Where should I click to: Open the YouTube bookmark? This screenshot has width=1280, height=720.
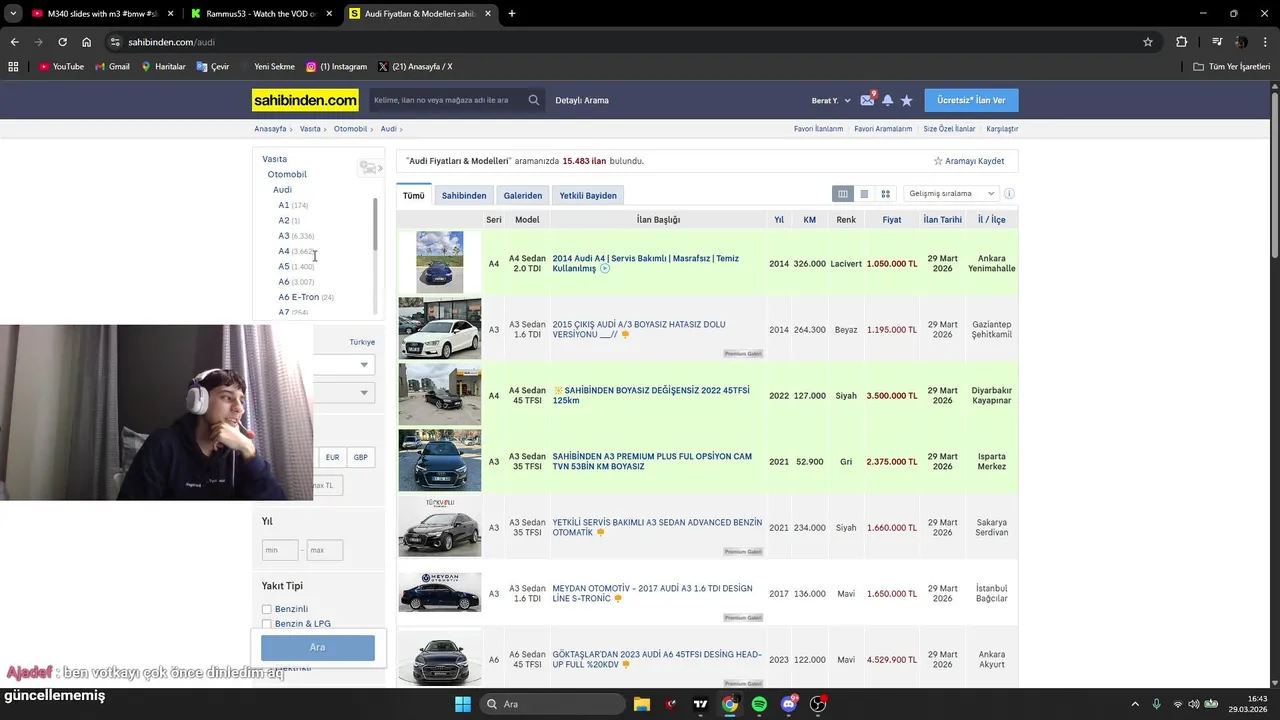(x=61, y=67)
